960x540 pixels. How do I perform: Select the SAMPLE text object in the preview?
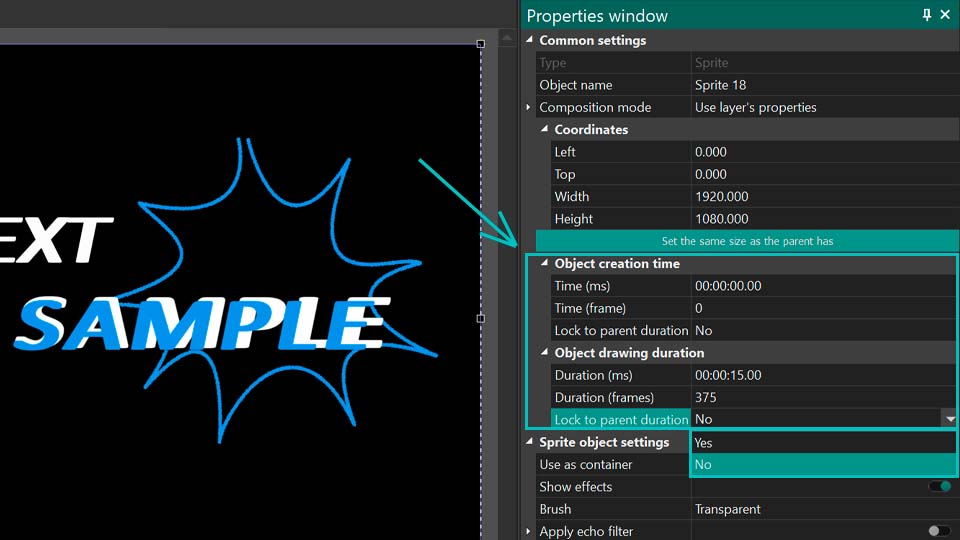202,323
